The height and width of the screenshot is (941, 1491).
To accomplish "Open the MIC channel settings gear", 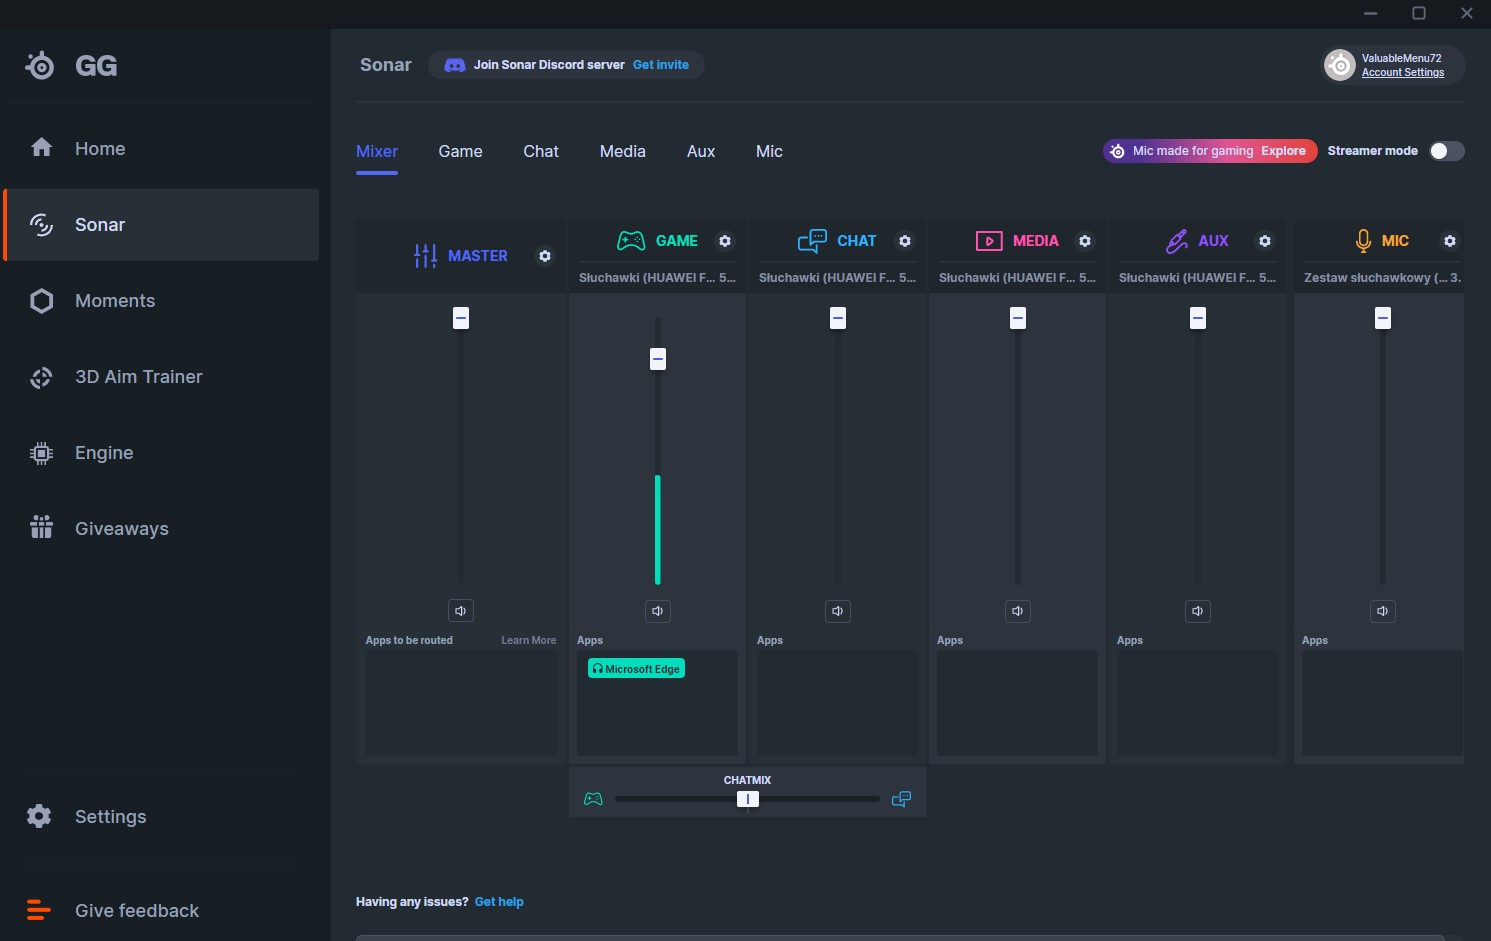I will tap(1450, 241).
